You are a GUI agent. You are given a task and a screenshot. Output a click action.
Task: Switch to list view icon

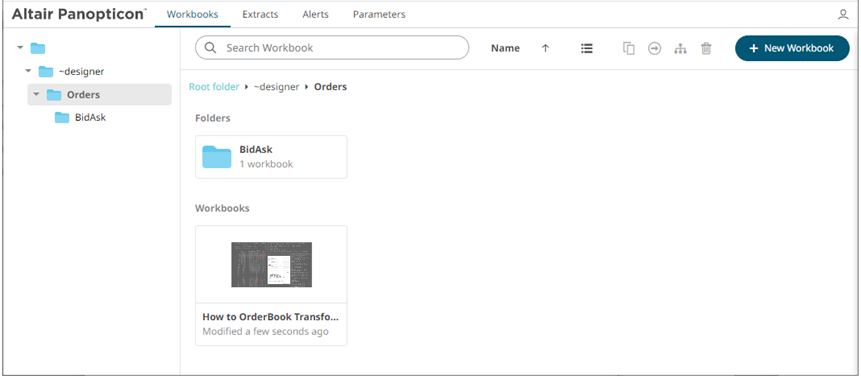point(586,48)
